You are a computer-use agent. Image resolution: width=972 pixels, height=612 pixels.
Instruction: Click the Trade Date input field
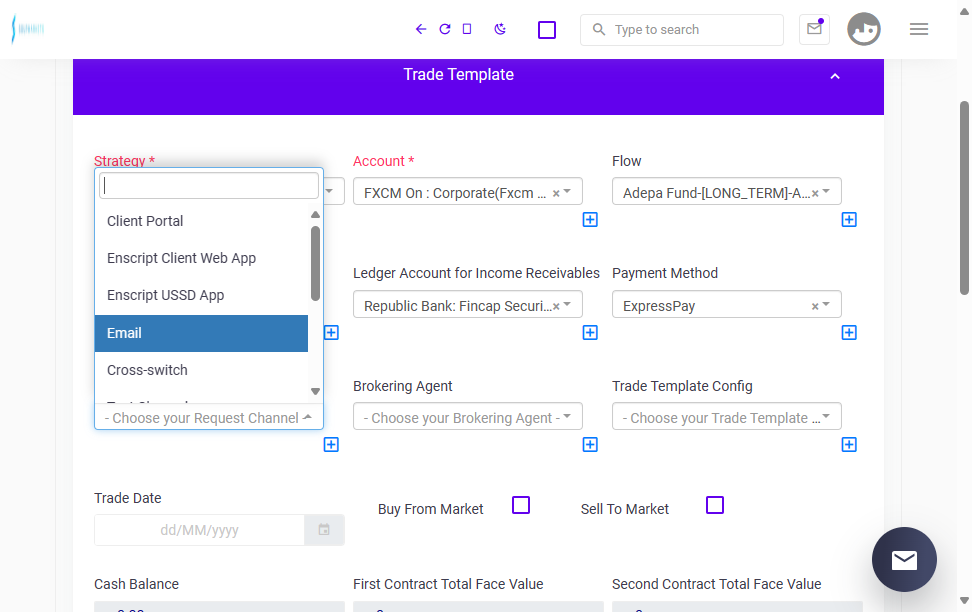(199, 530)
